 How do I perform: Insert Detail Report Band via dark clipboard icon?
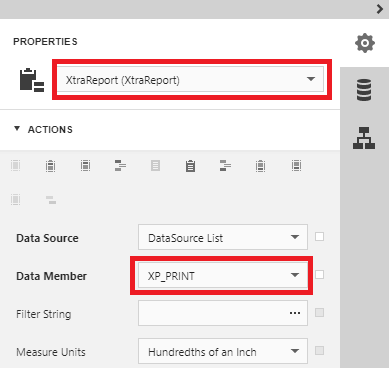pyautogui.click(x=190, y=166)
